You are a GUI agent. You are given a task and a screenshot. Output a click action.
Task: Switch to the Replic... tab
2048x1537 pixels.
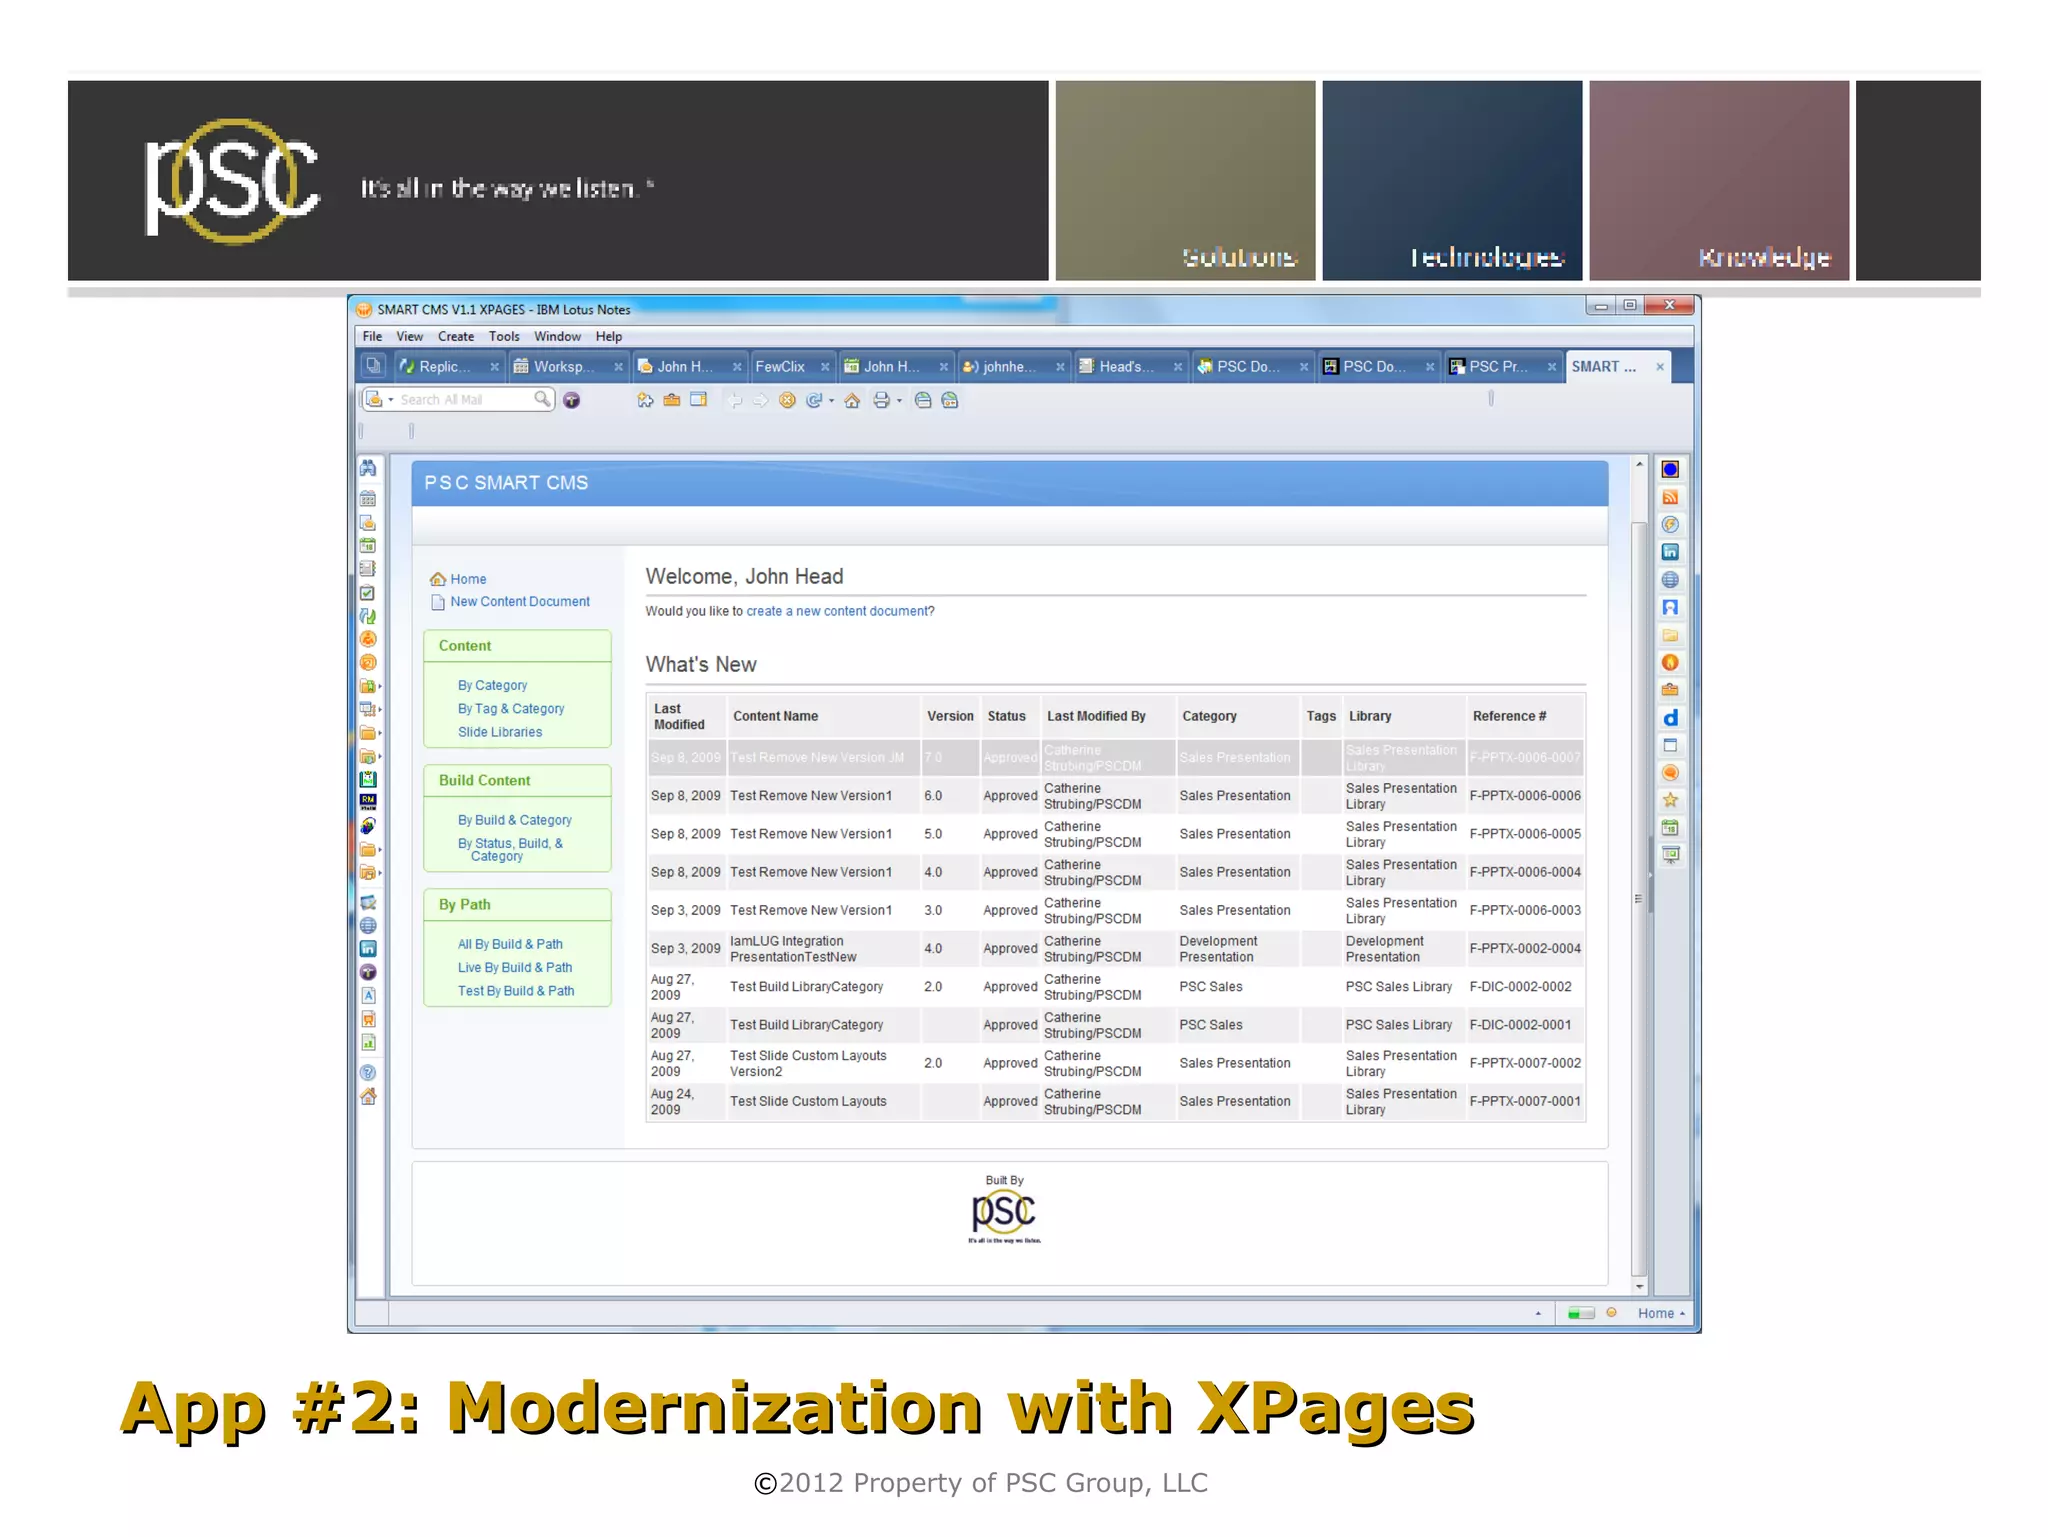(444, 367)
